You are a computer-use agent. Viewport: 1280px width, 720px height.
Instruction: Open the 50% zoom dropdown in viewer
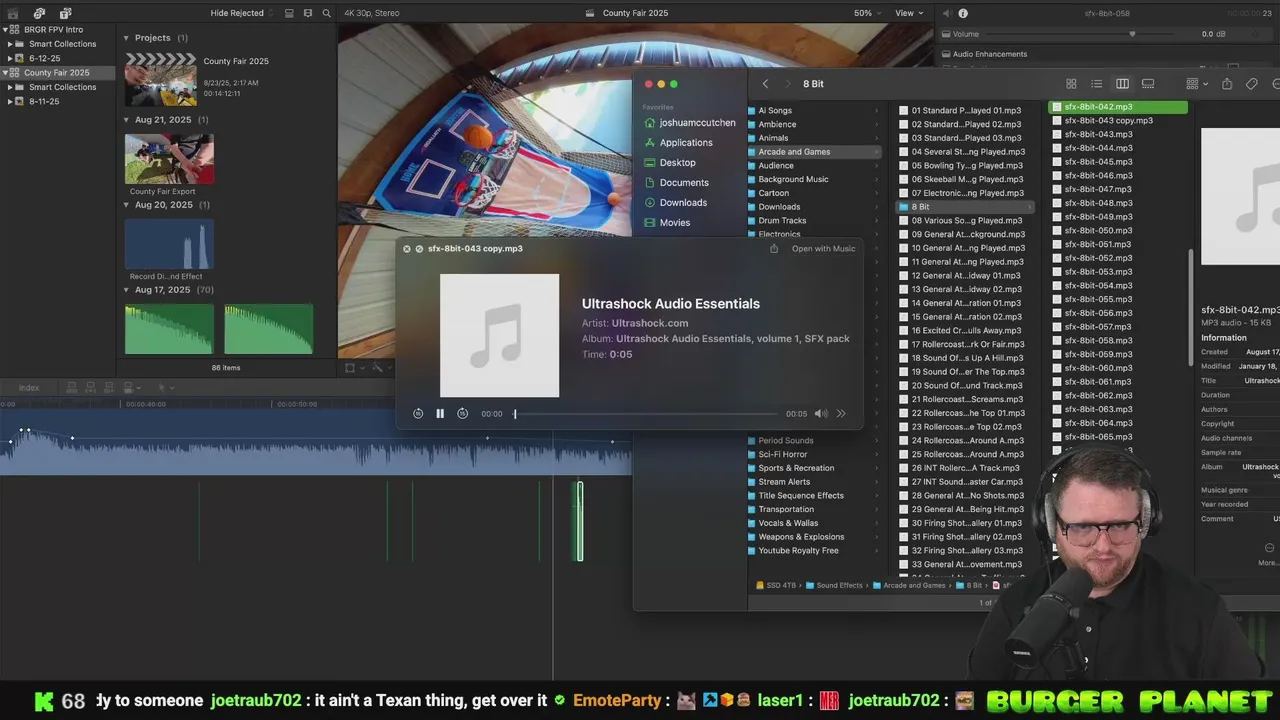pyautogui.click(x=867, y=13)
